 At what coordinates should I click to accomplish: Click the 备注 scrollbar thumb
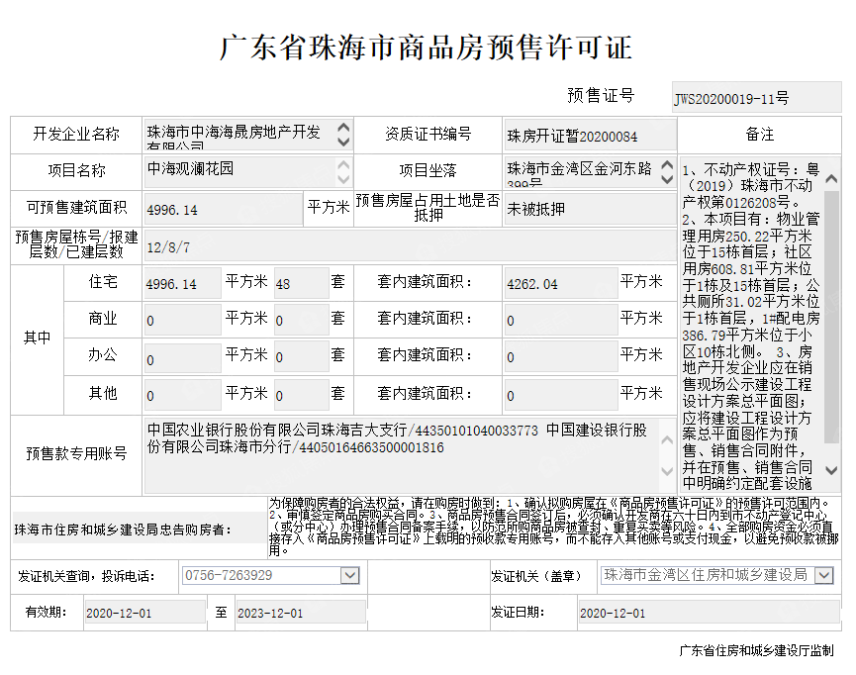coord(831,317)
